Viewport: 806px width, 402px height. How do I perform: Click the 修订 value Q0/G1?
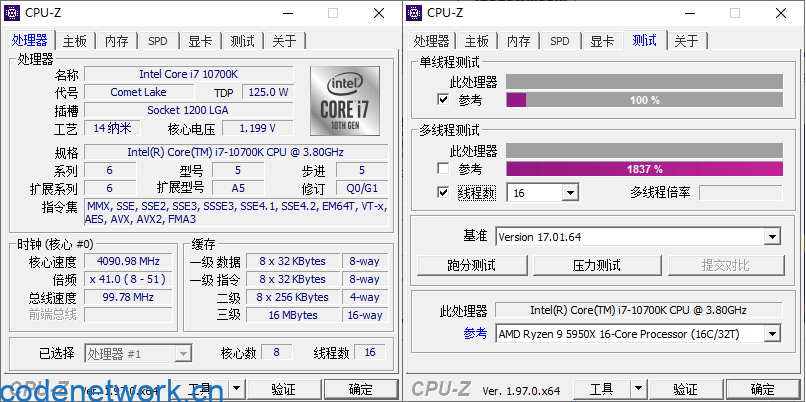tap(362, 188)
